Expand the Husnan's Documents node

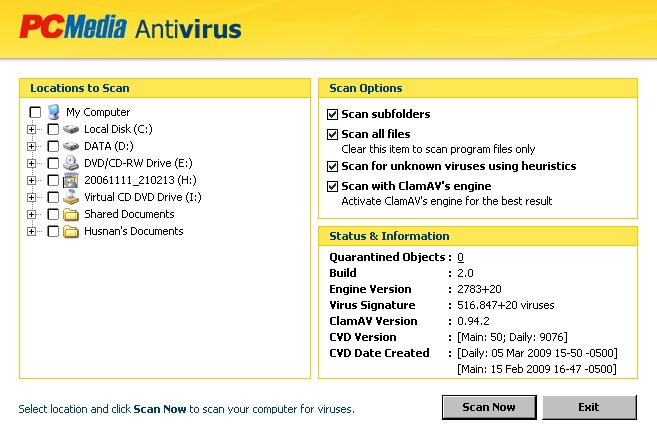tap(31, 231)
